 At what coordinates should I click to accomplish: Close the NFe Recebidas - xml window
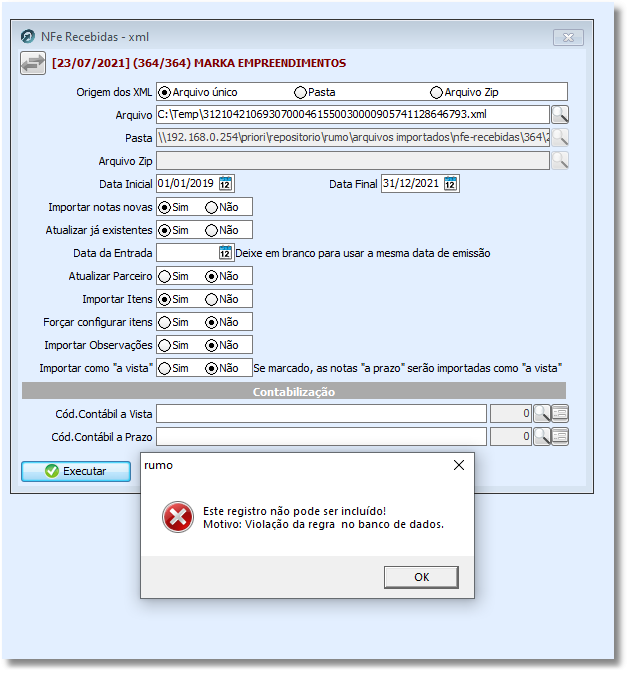pyautogui.click(x=568, y=37)
